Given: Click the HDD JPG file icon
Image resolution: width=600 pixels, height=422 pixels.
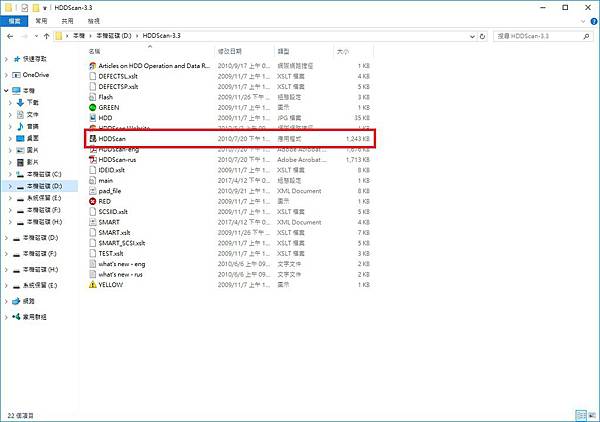Looking at the screenshot, I should click(x=92, y=118).
